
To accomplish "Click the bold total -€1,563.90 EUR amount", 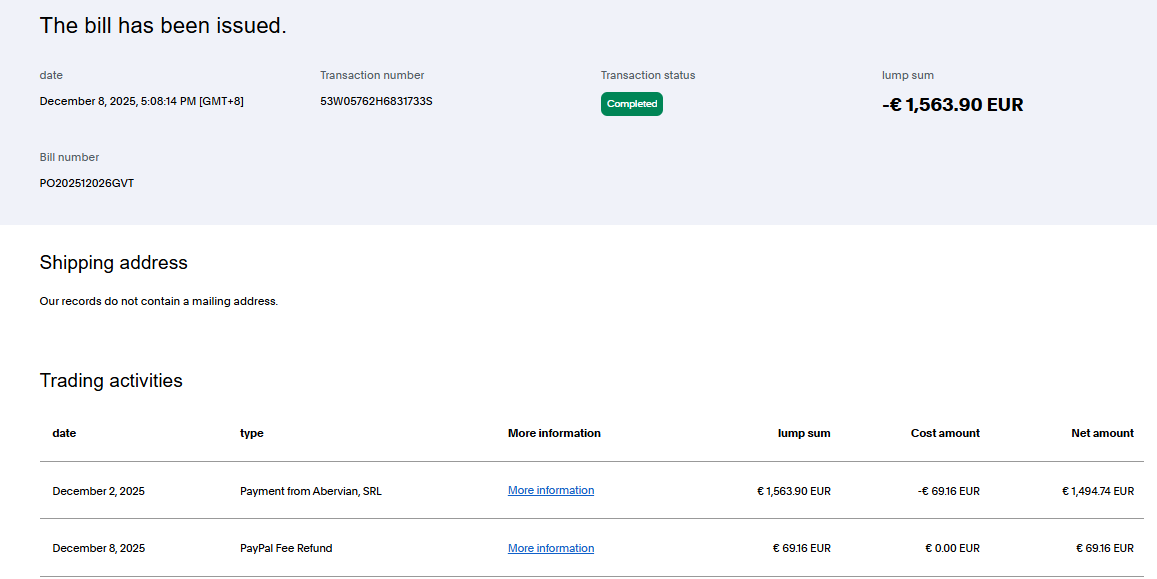I will pos(952,105).
